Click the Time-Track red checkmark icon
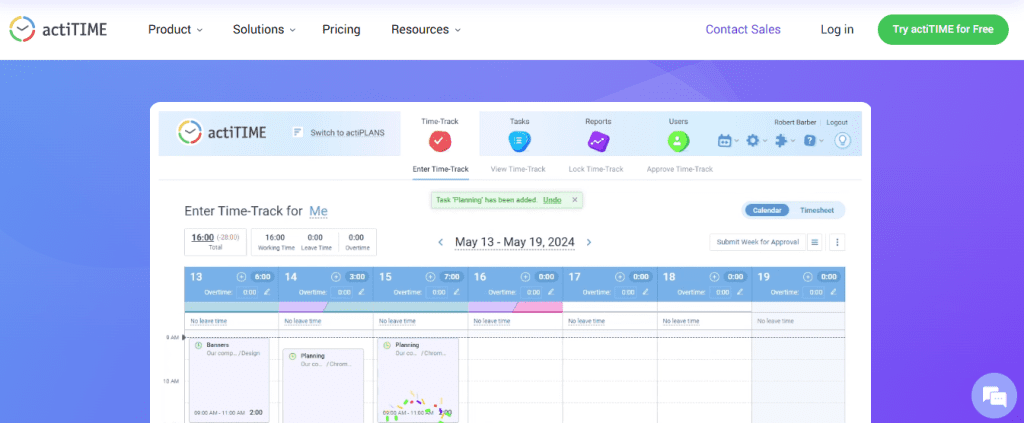1024x423 pixels. (x=440, y=141)
